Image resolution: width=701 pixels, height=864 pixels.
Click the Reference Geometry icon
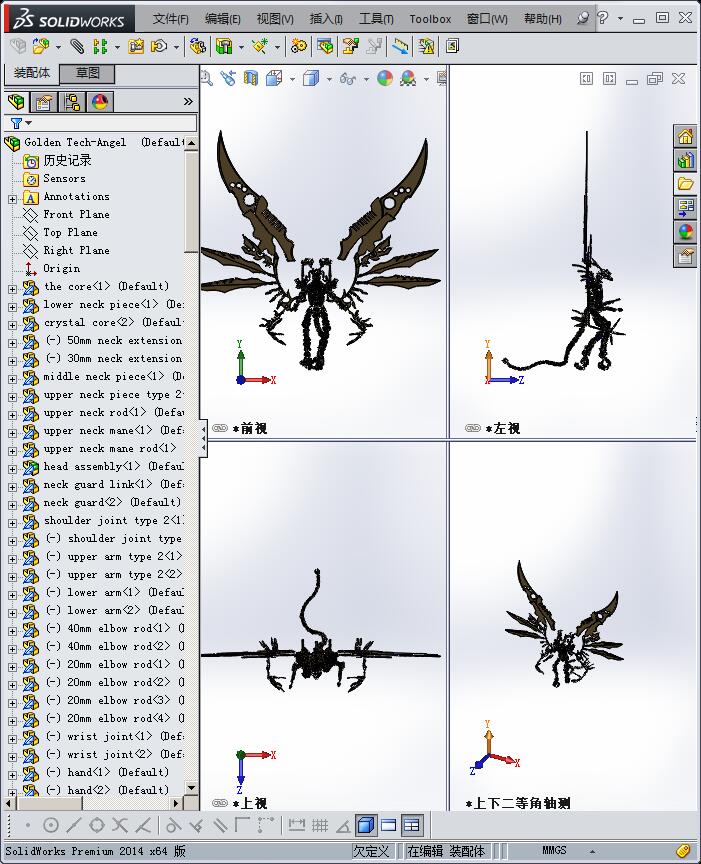pos(260,46)
